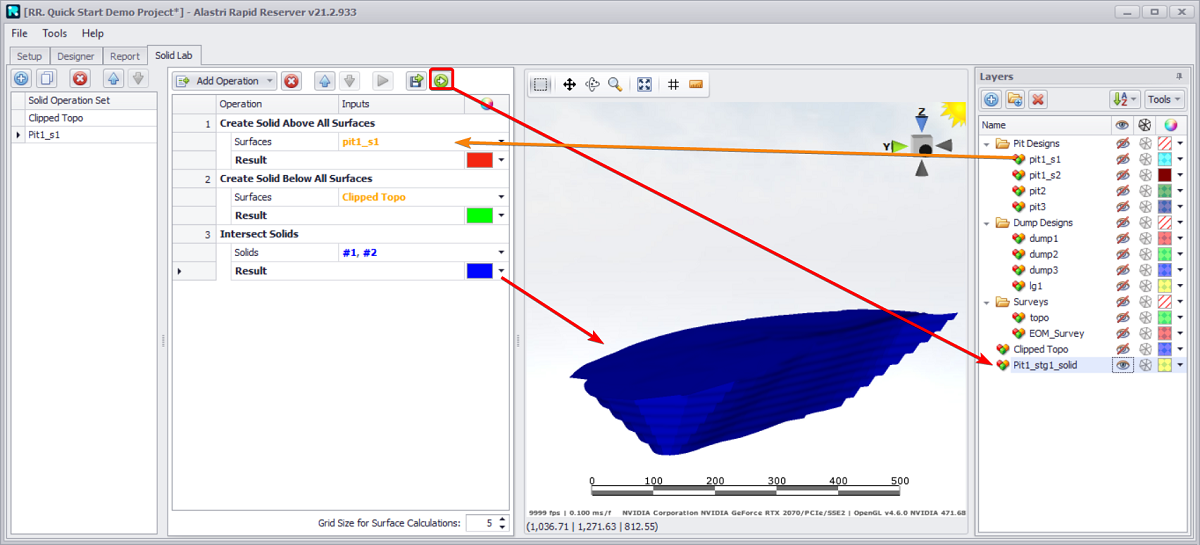Viewport: 1200px width, 545px height.
Task: Click the zoom to extents icon
Action: [645, 85]
